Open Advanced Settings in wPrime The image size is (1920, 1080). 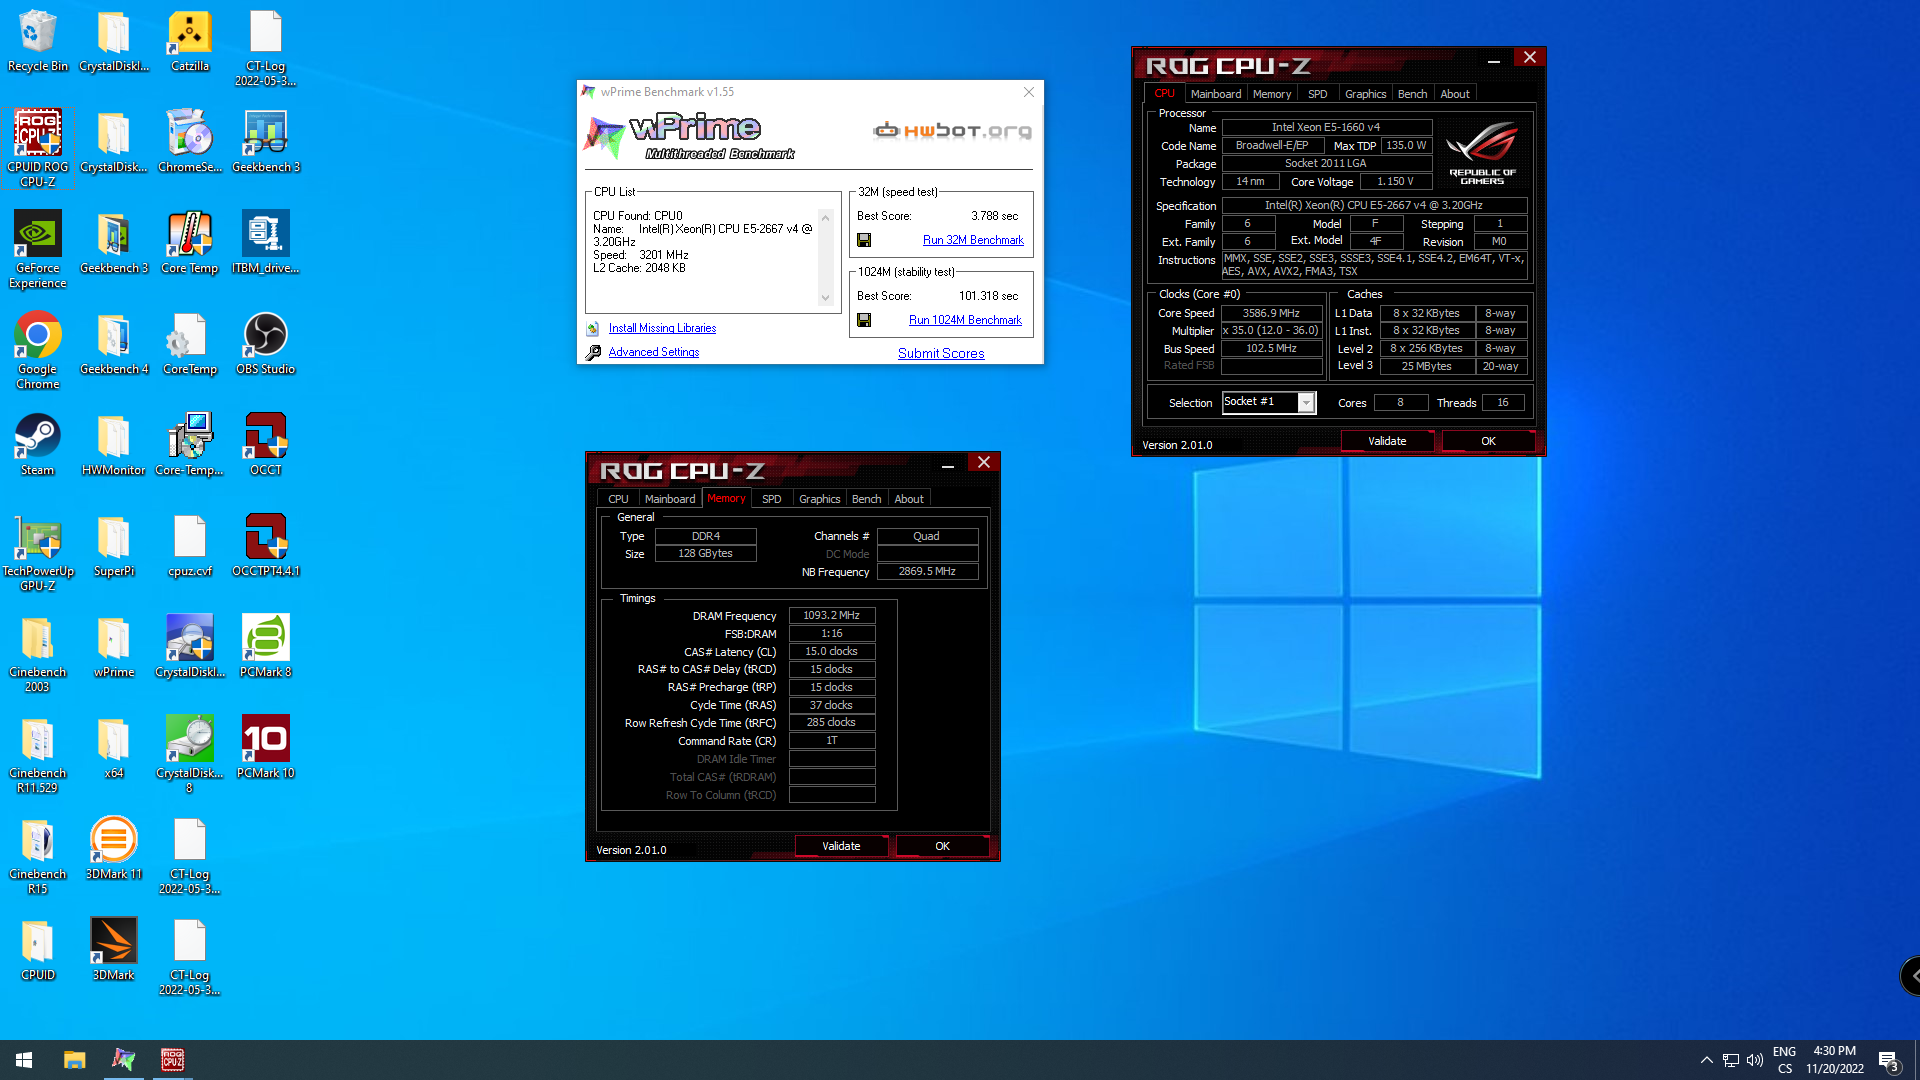pos(654,352)
